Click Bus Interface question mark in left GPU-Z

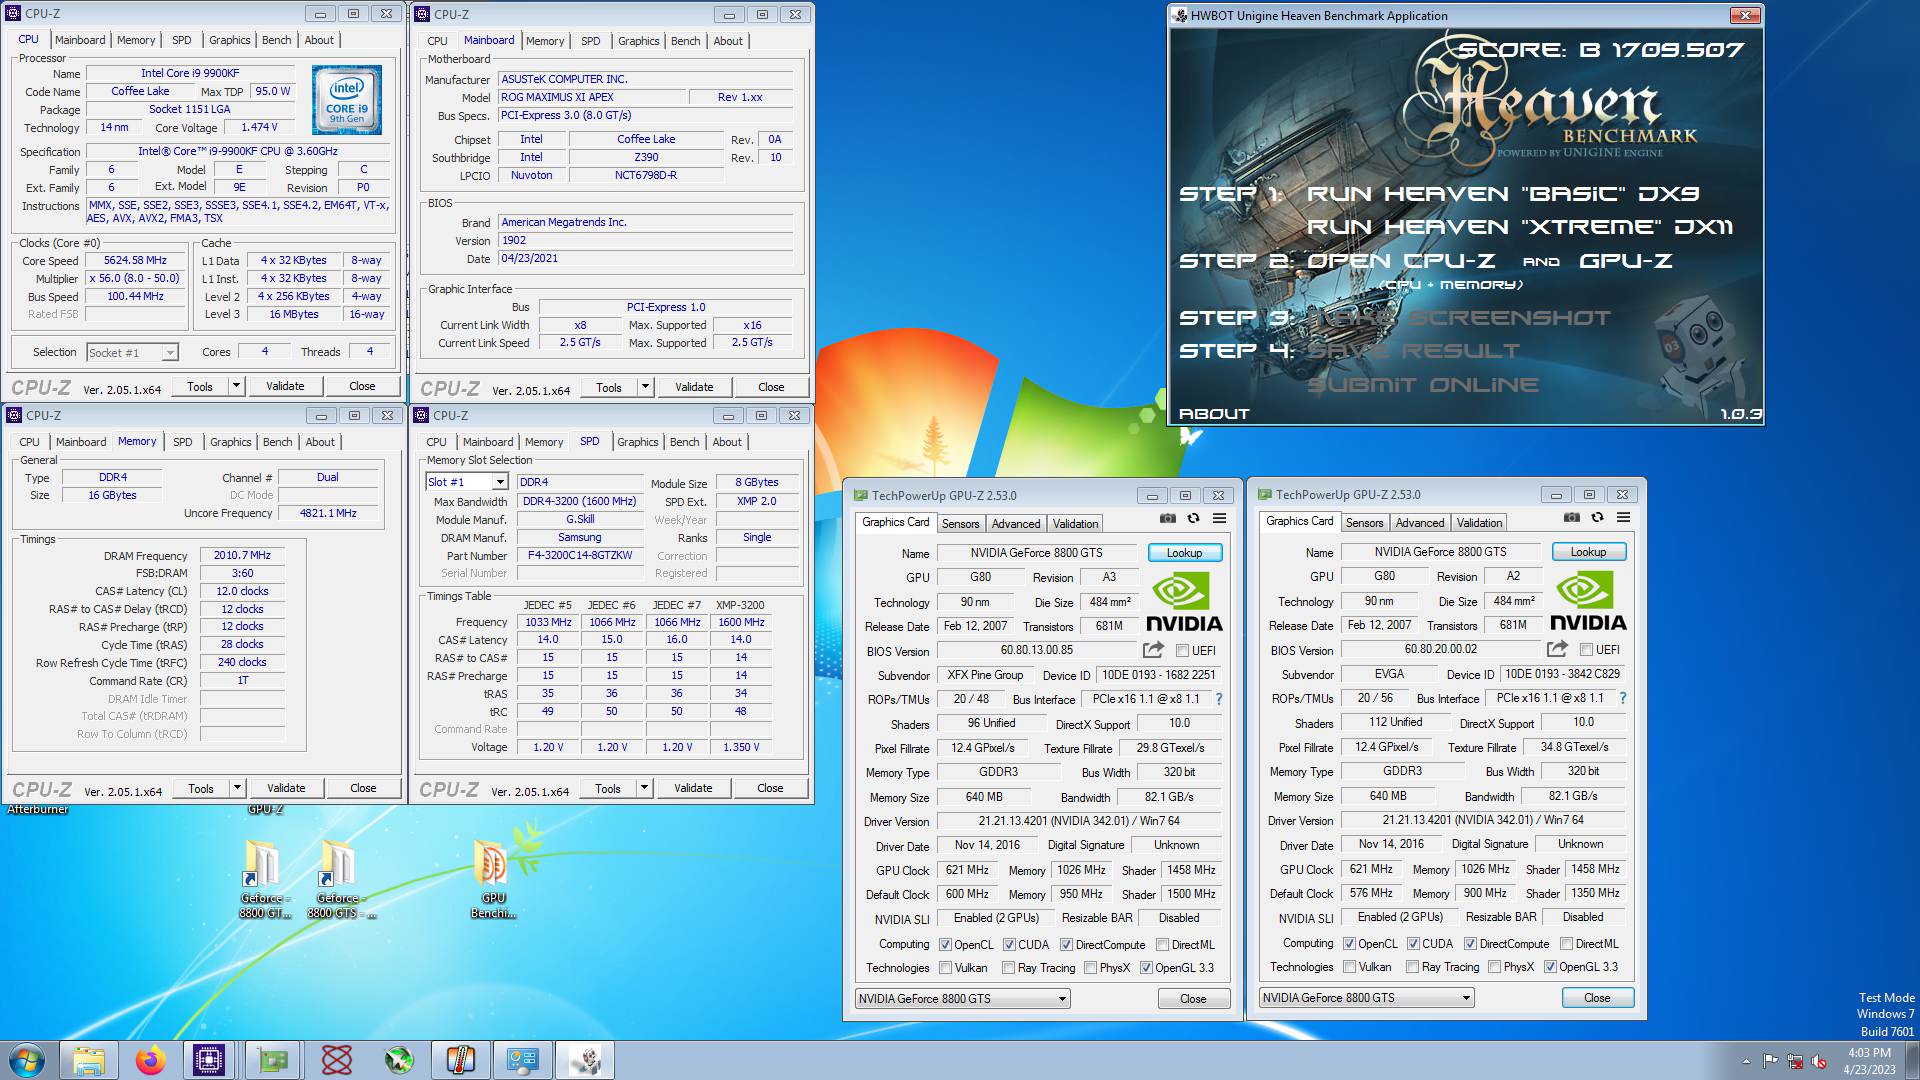pos(1218,699)
